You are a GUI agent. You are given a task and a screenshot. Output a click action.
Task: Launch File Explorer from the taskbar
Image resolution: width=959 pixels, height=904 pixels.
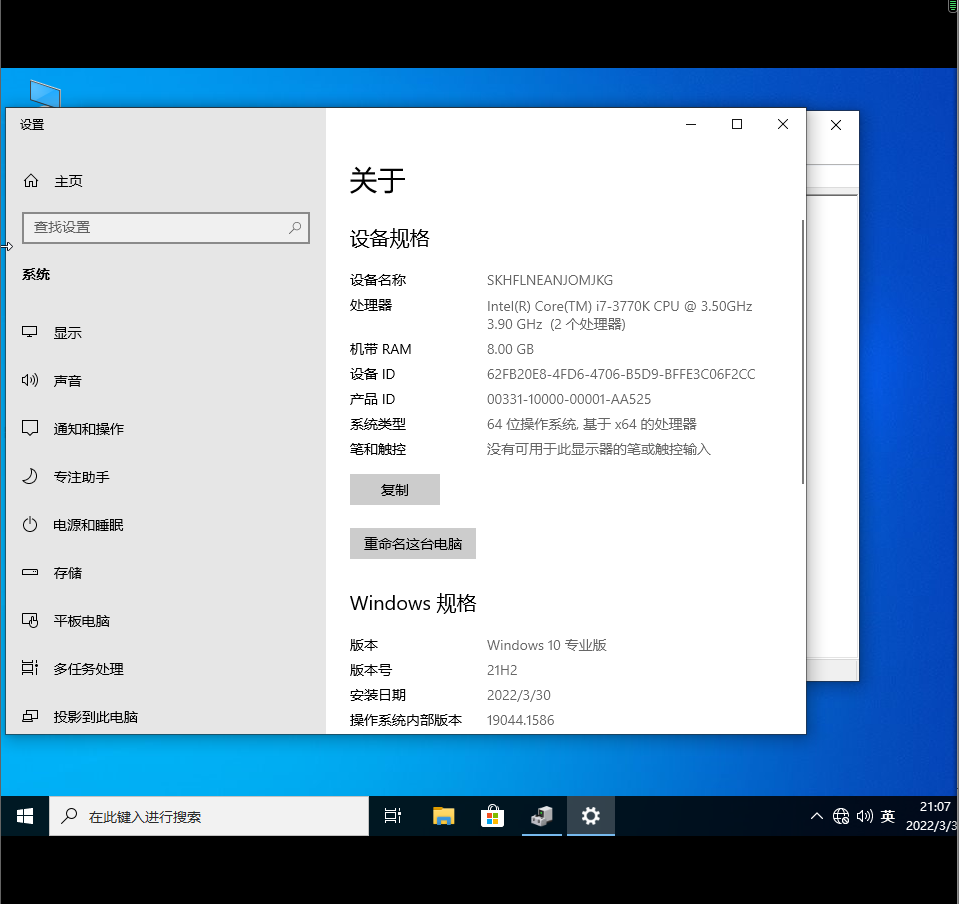click(x=443, y=816)
